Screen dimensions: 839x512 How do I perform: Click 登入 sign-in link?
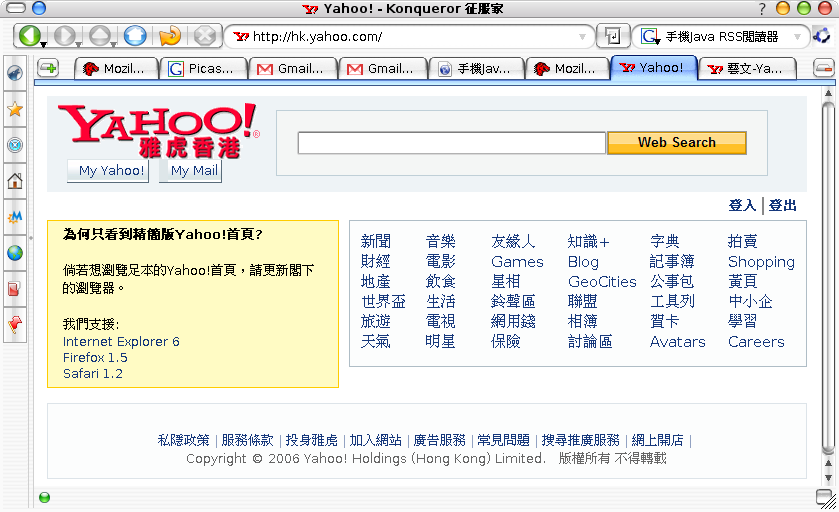(742, 205)
